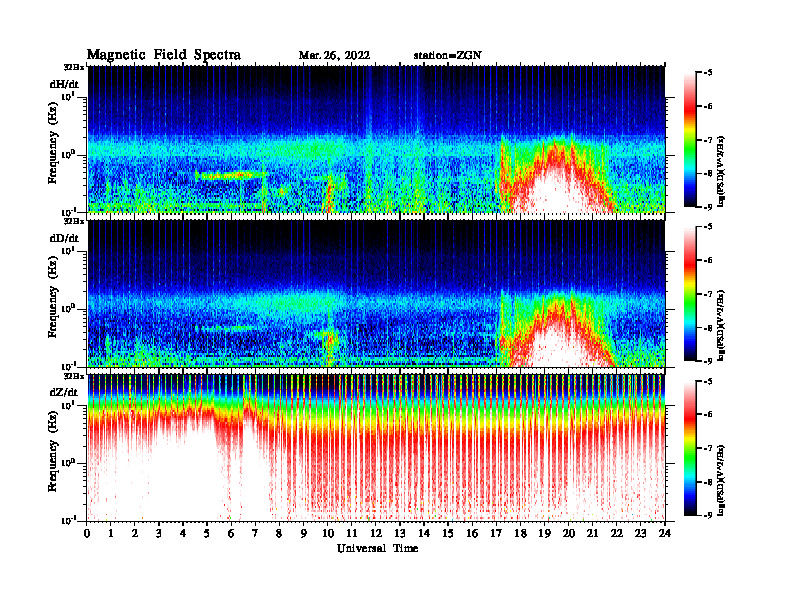Click hour "19" on the time axis
Screen dimensions: 792x612
[544, 533]
